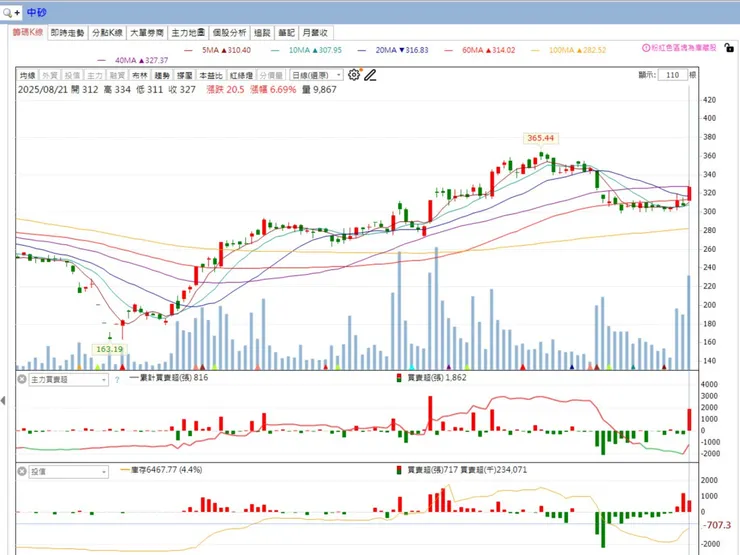
Task: Click the 粉紅色區塊 pink note link
Action: (x=683, y=48)
